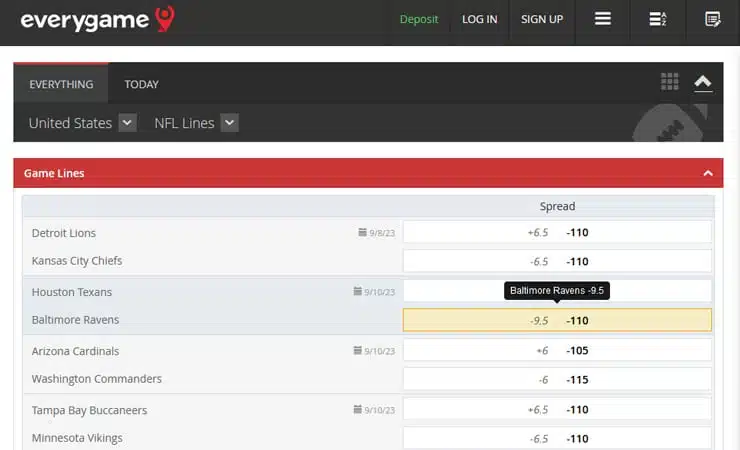The height and width of the screenshot is (450, 740).
Task: Click the Baltimore Ravens team name
Action: tap(76, 320)
